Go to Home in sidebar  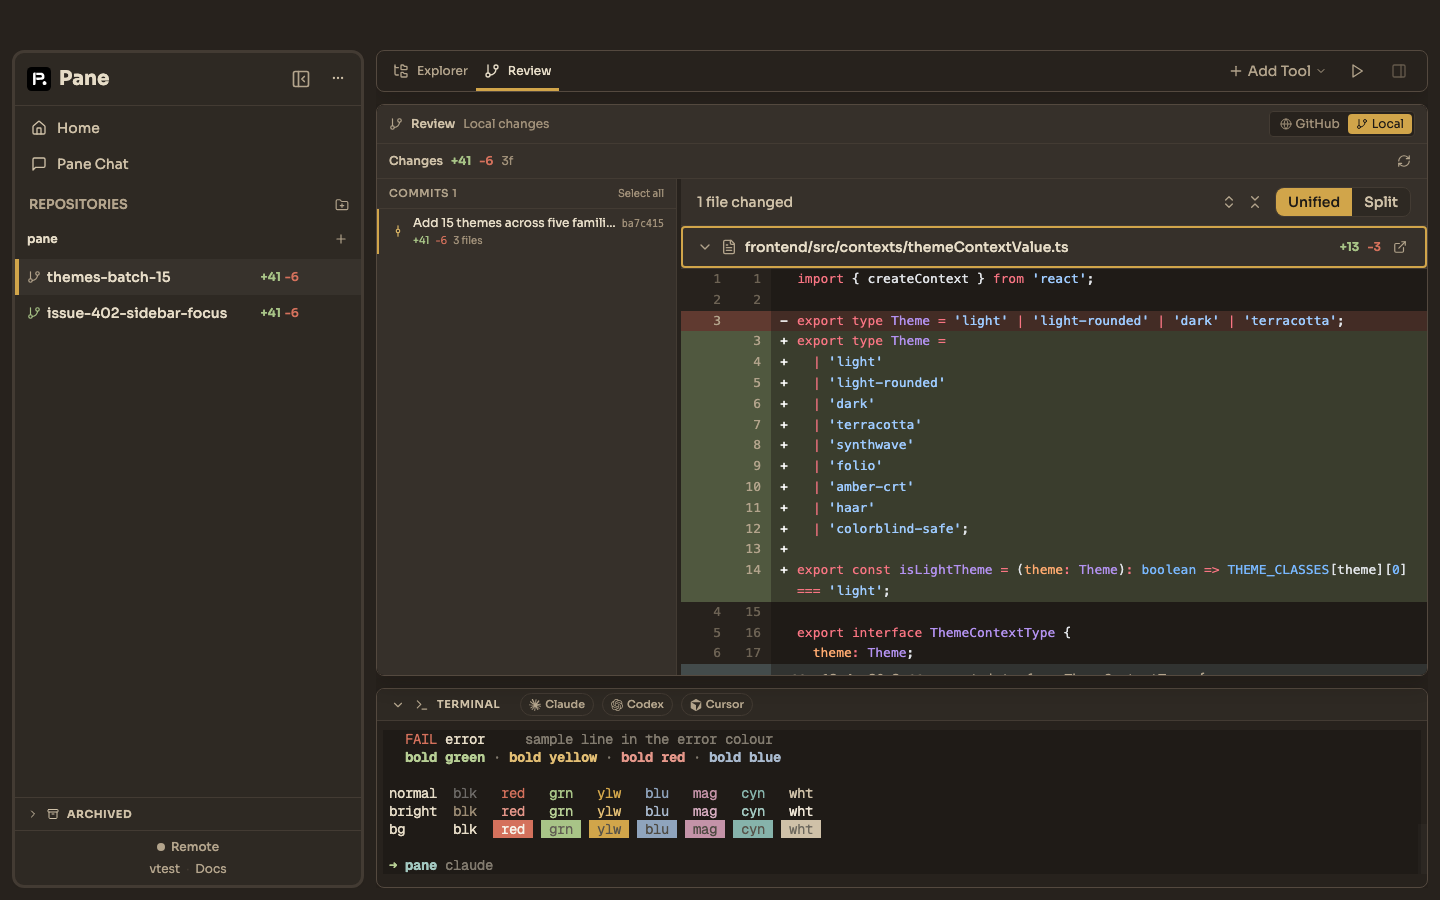click(188, 128)
